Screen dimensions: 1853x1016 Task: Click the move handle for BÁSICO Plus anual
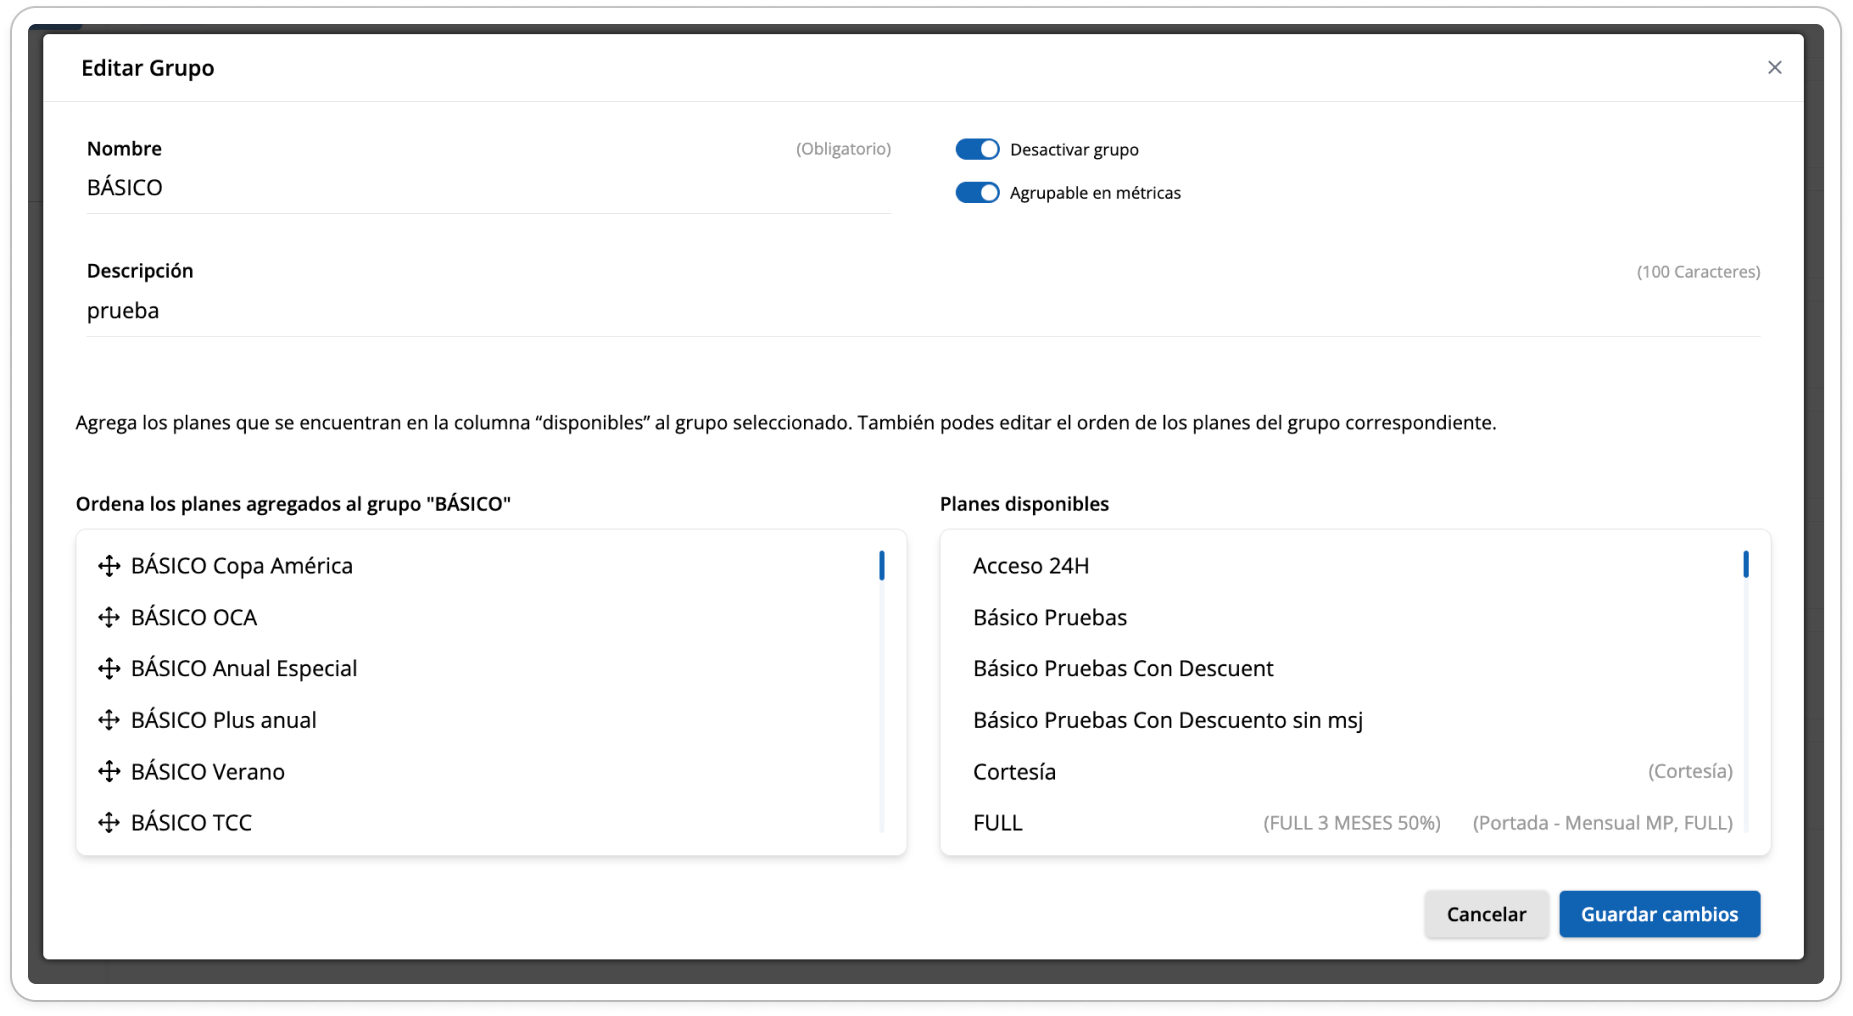(x=109, y=720)
